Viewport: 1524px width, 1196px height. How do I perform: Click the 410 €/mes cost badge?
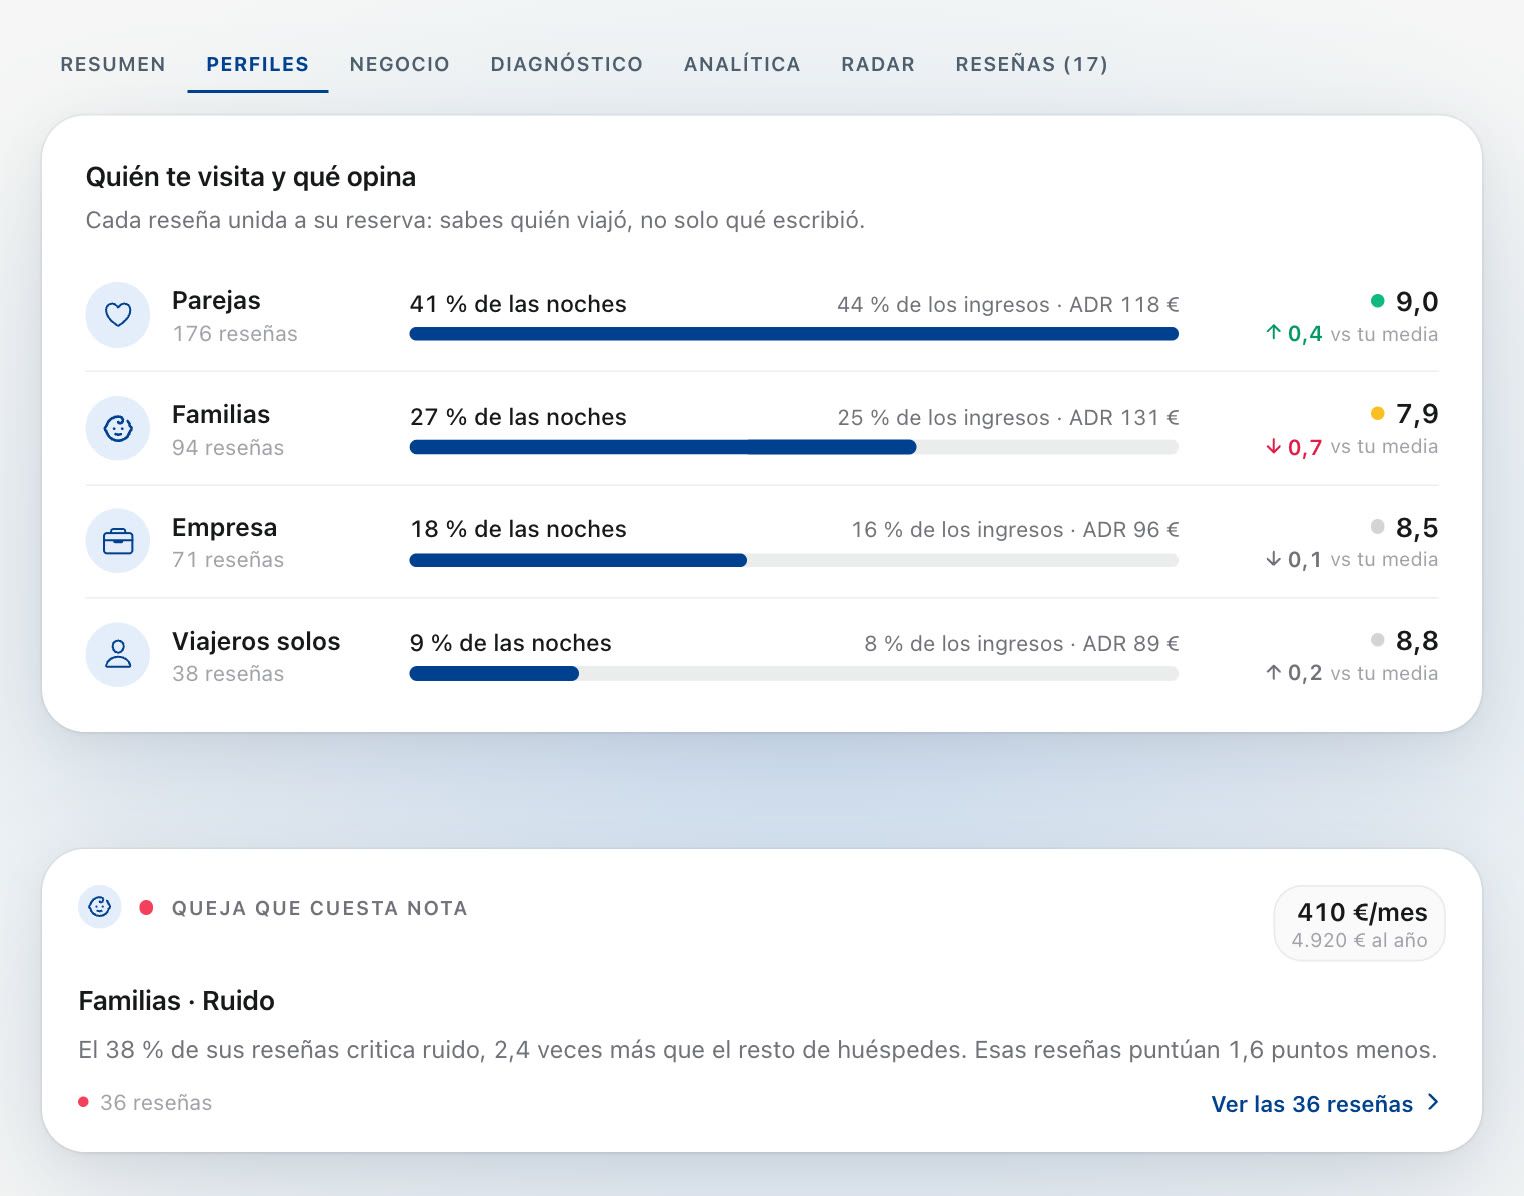point(1360,923)
